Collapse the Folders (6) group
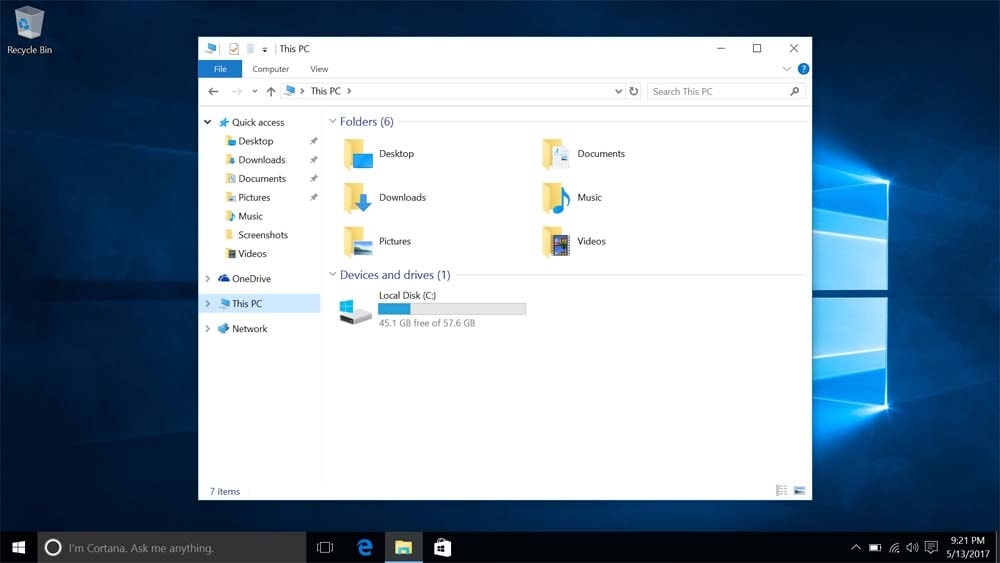1000x563 pixels. pyautogui.click(x=332, y=121)
